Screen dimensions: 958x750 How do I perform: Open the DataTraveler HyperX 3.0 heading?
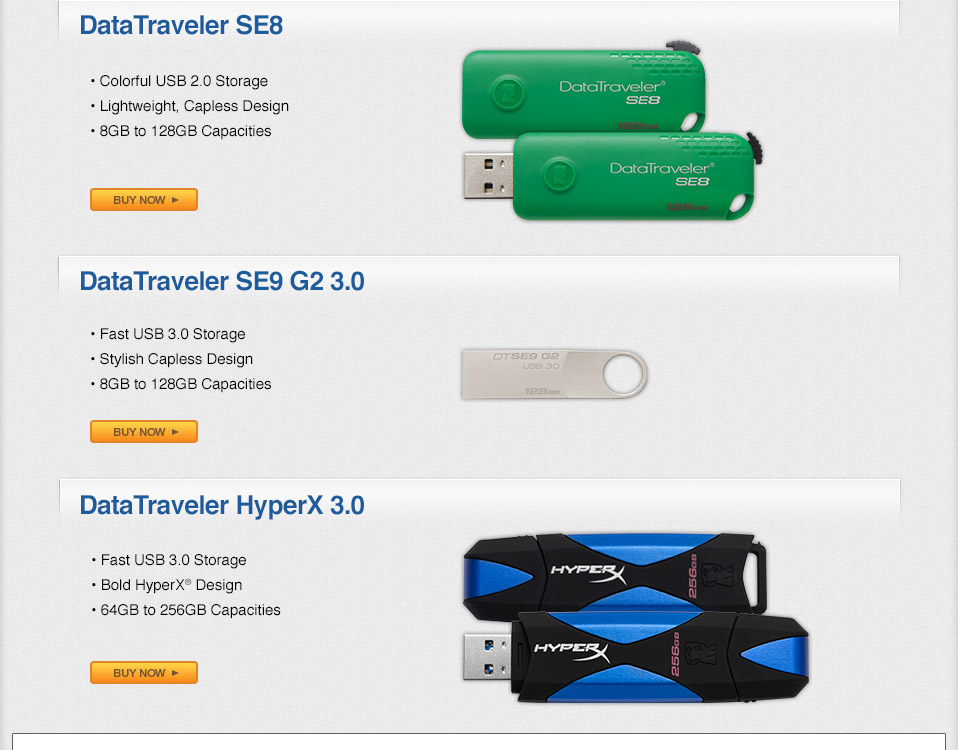(222, 506)
